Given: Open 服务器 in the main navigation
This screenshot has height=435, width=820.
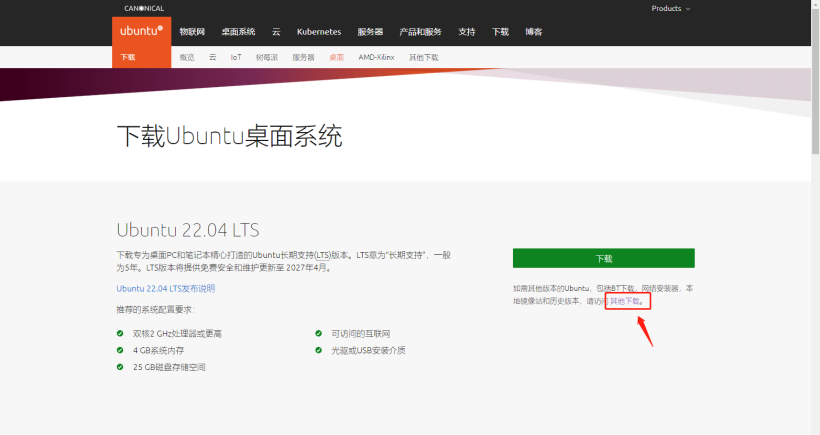Looking at the screenshot, I should [370, 32].
